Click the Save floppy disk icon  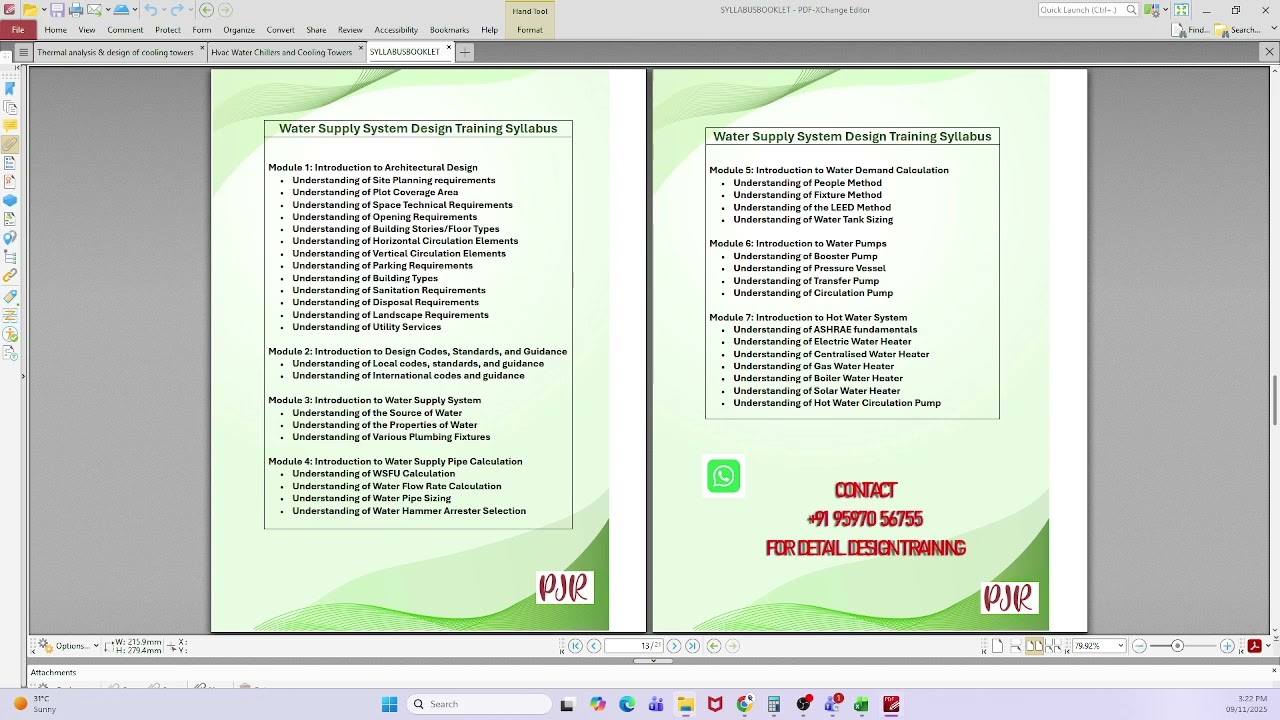(57, 10)
